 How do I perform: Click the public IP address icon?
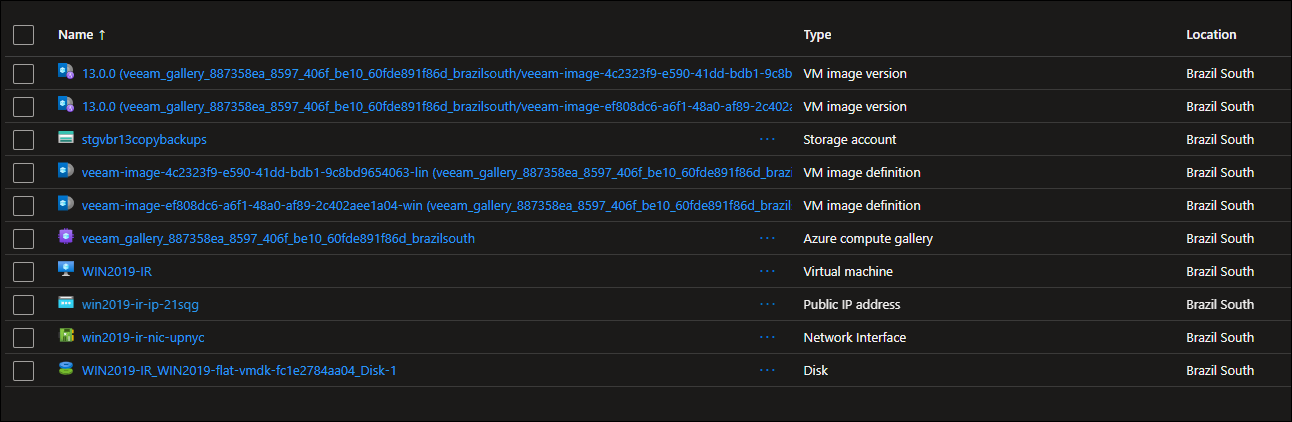[x=66, y=304]
